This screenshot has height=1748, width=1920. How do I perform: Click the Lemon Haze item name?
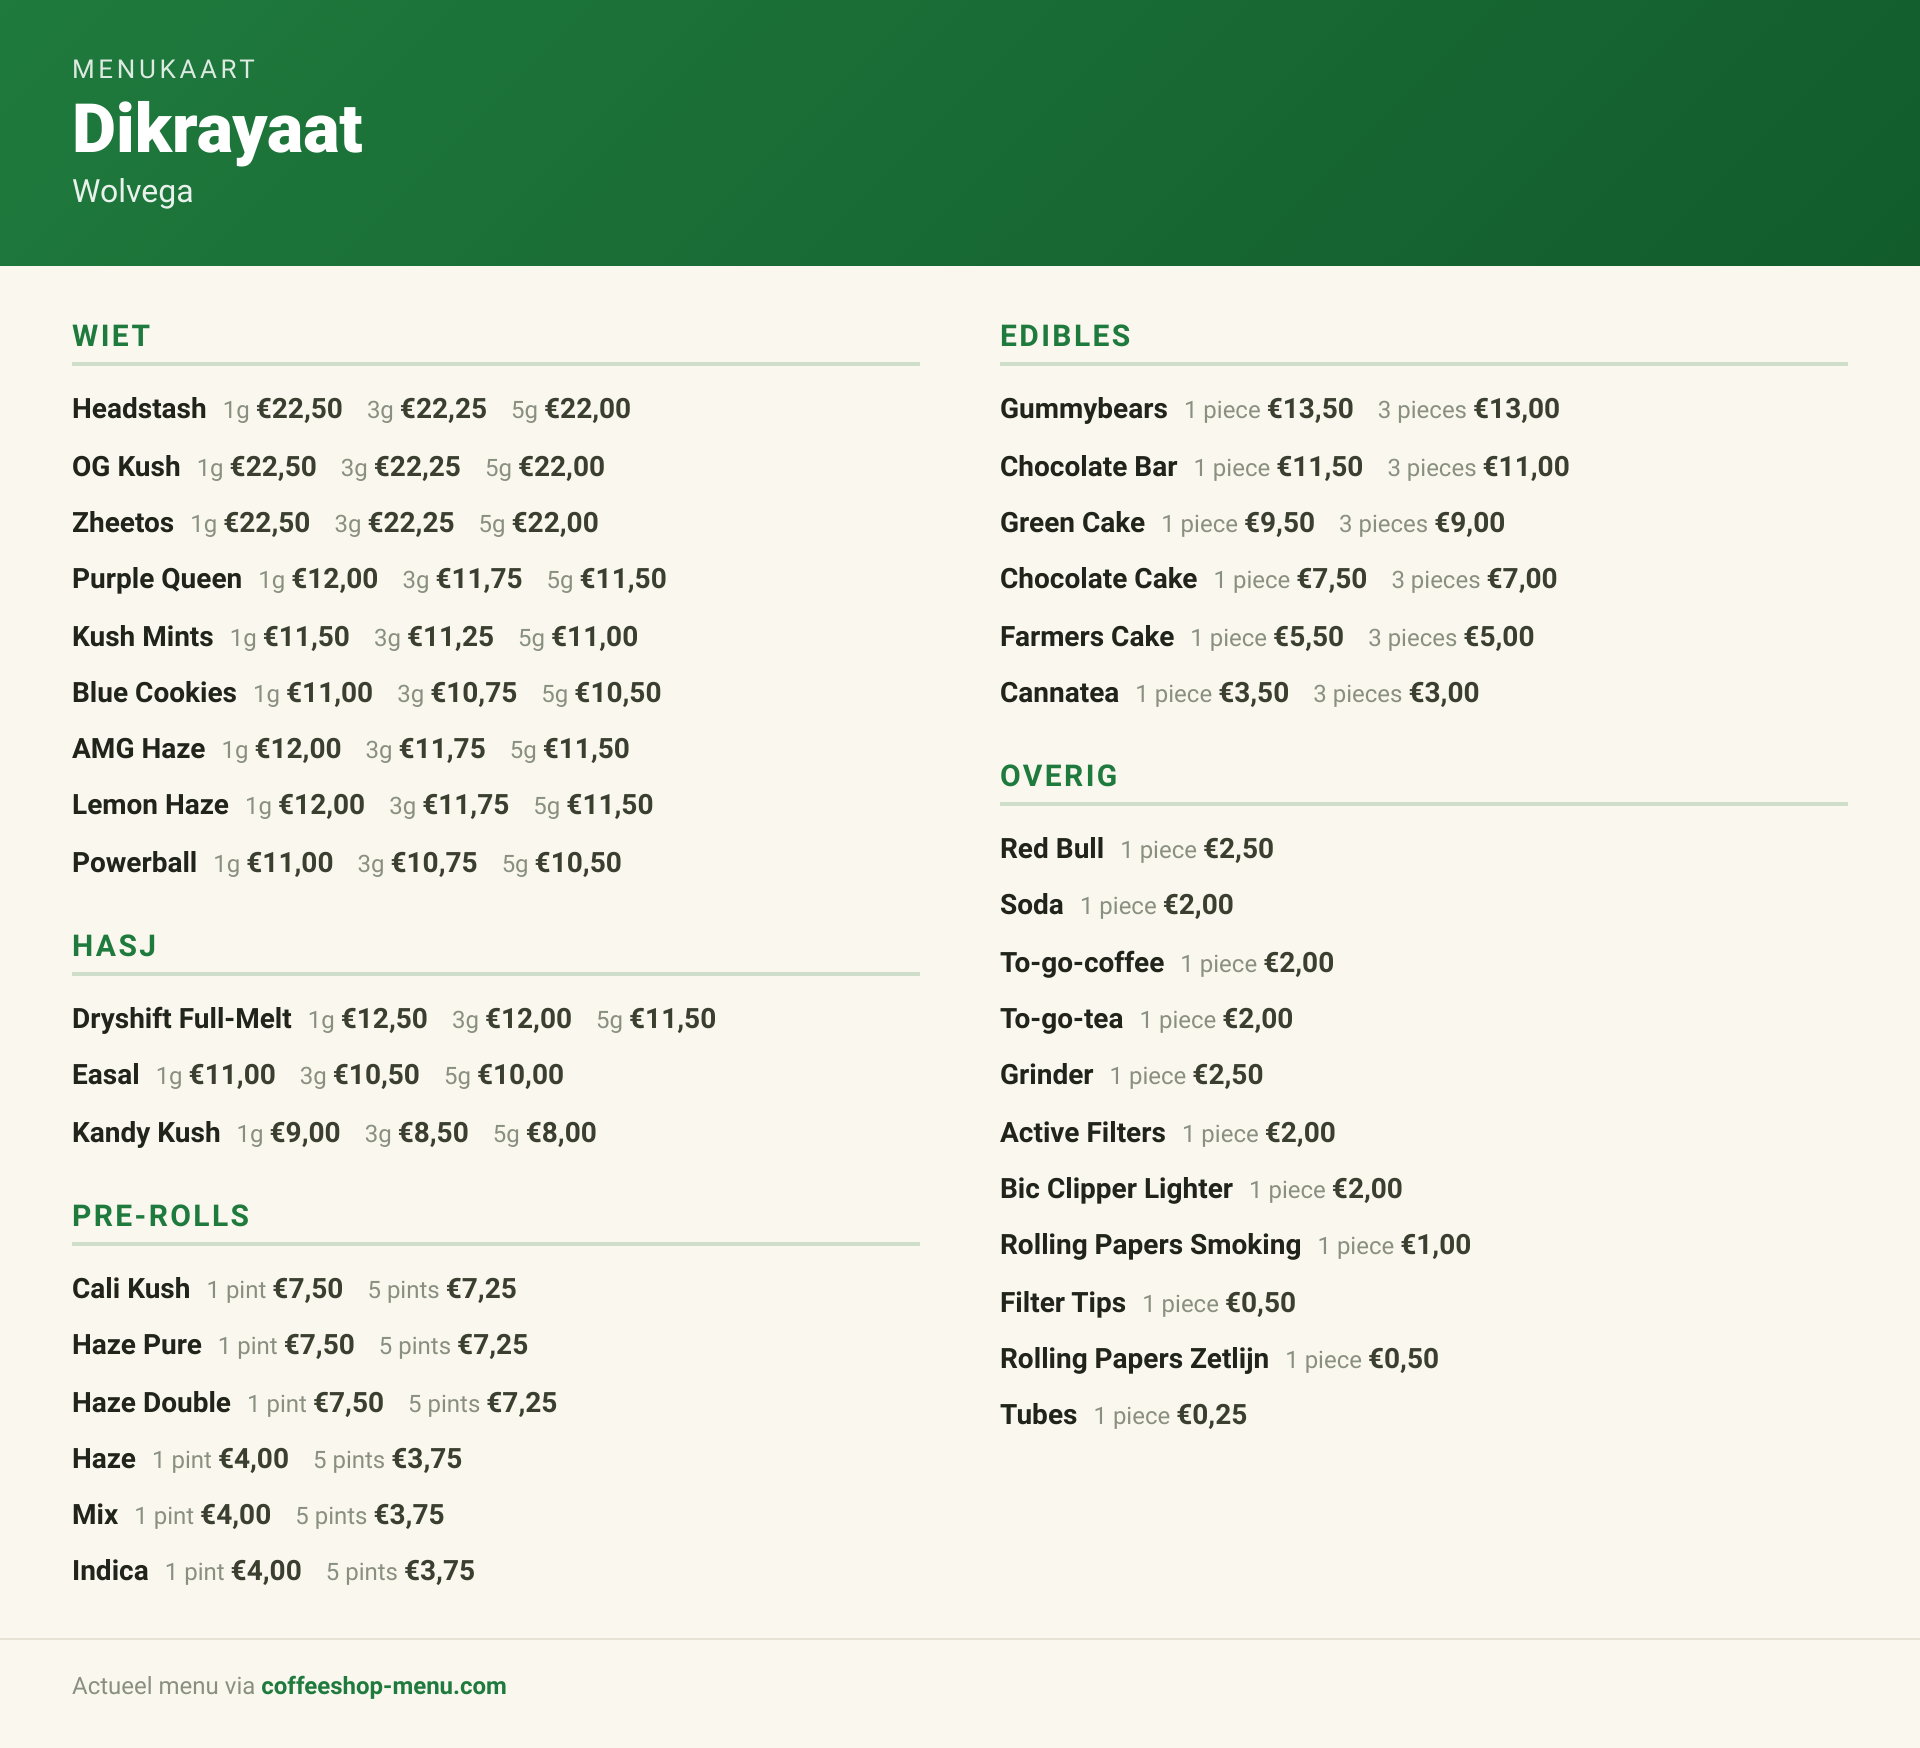150,805
